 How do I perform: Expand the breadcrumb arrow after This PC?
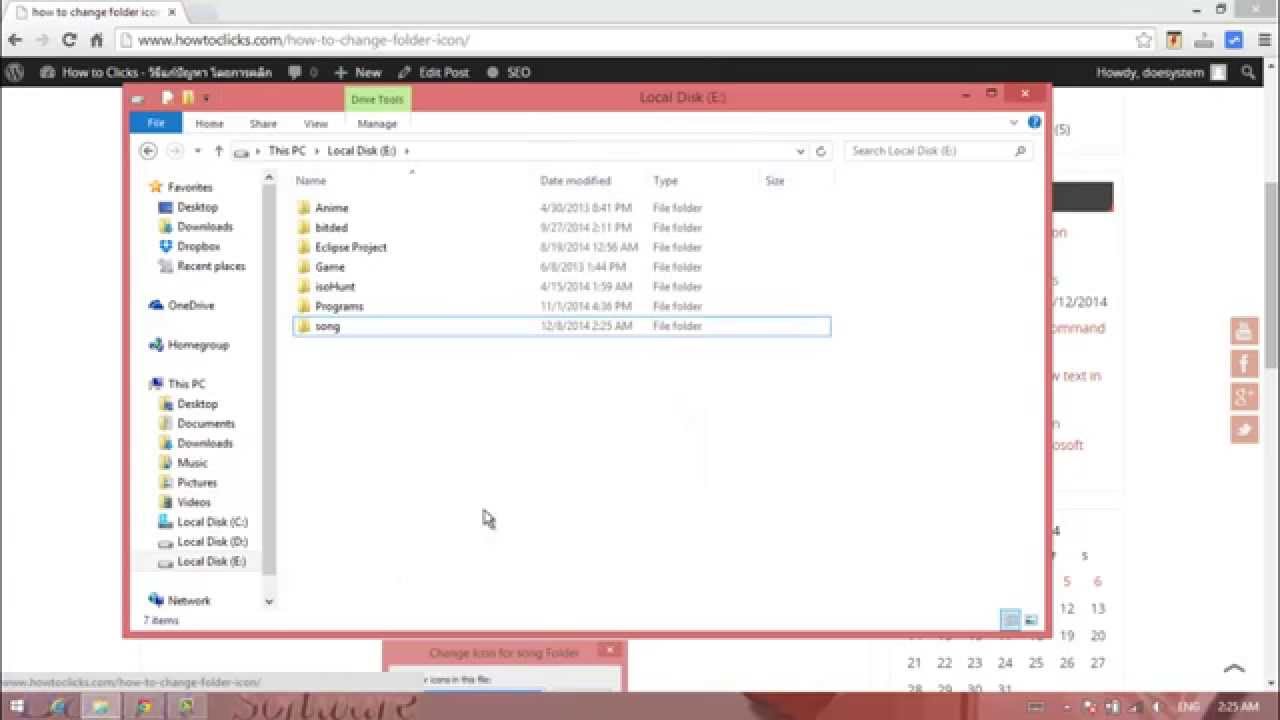tap(317, 151)
